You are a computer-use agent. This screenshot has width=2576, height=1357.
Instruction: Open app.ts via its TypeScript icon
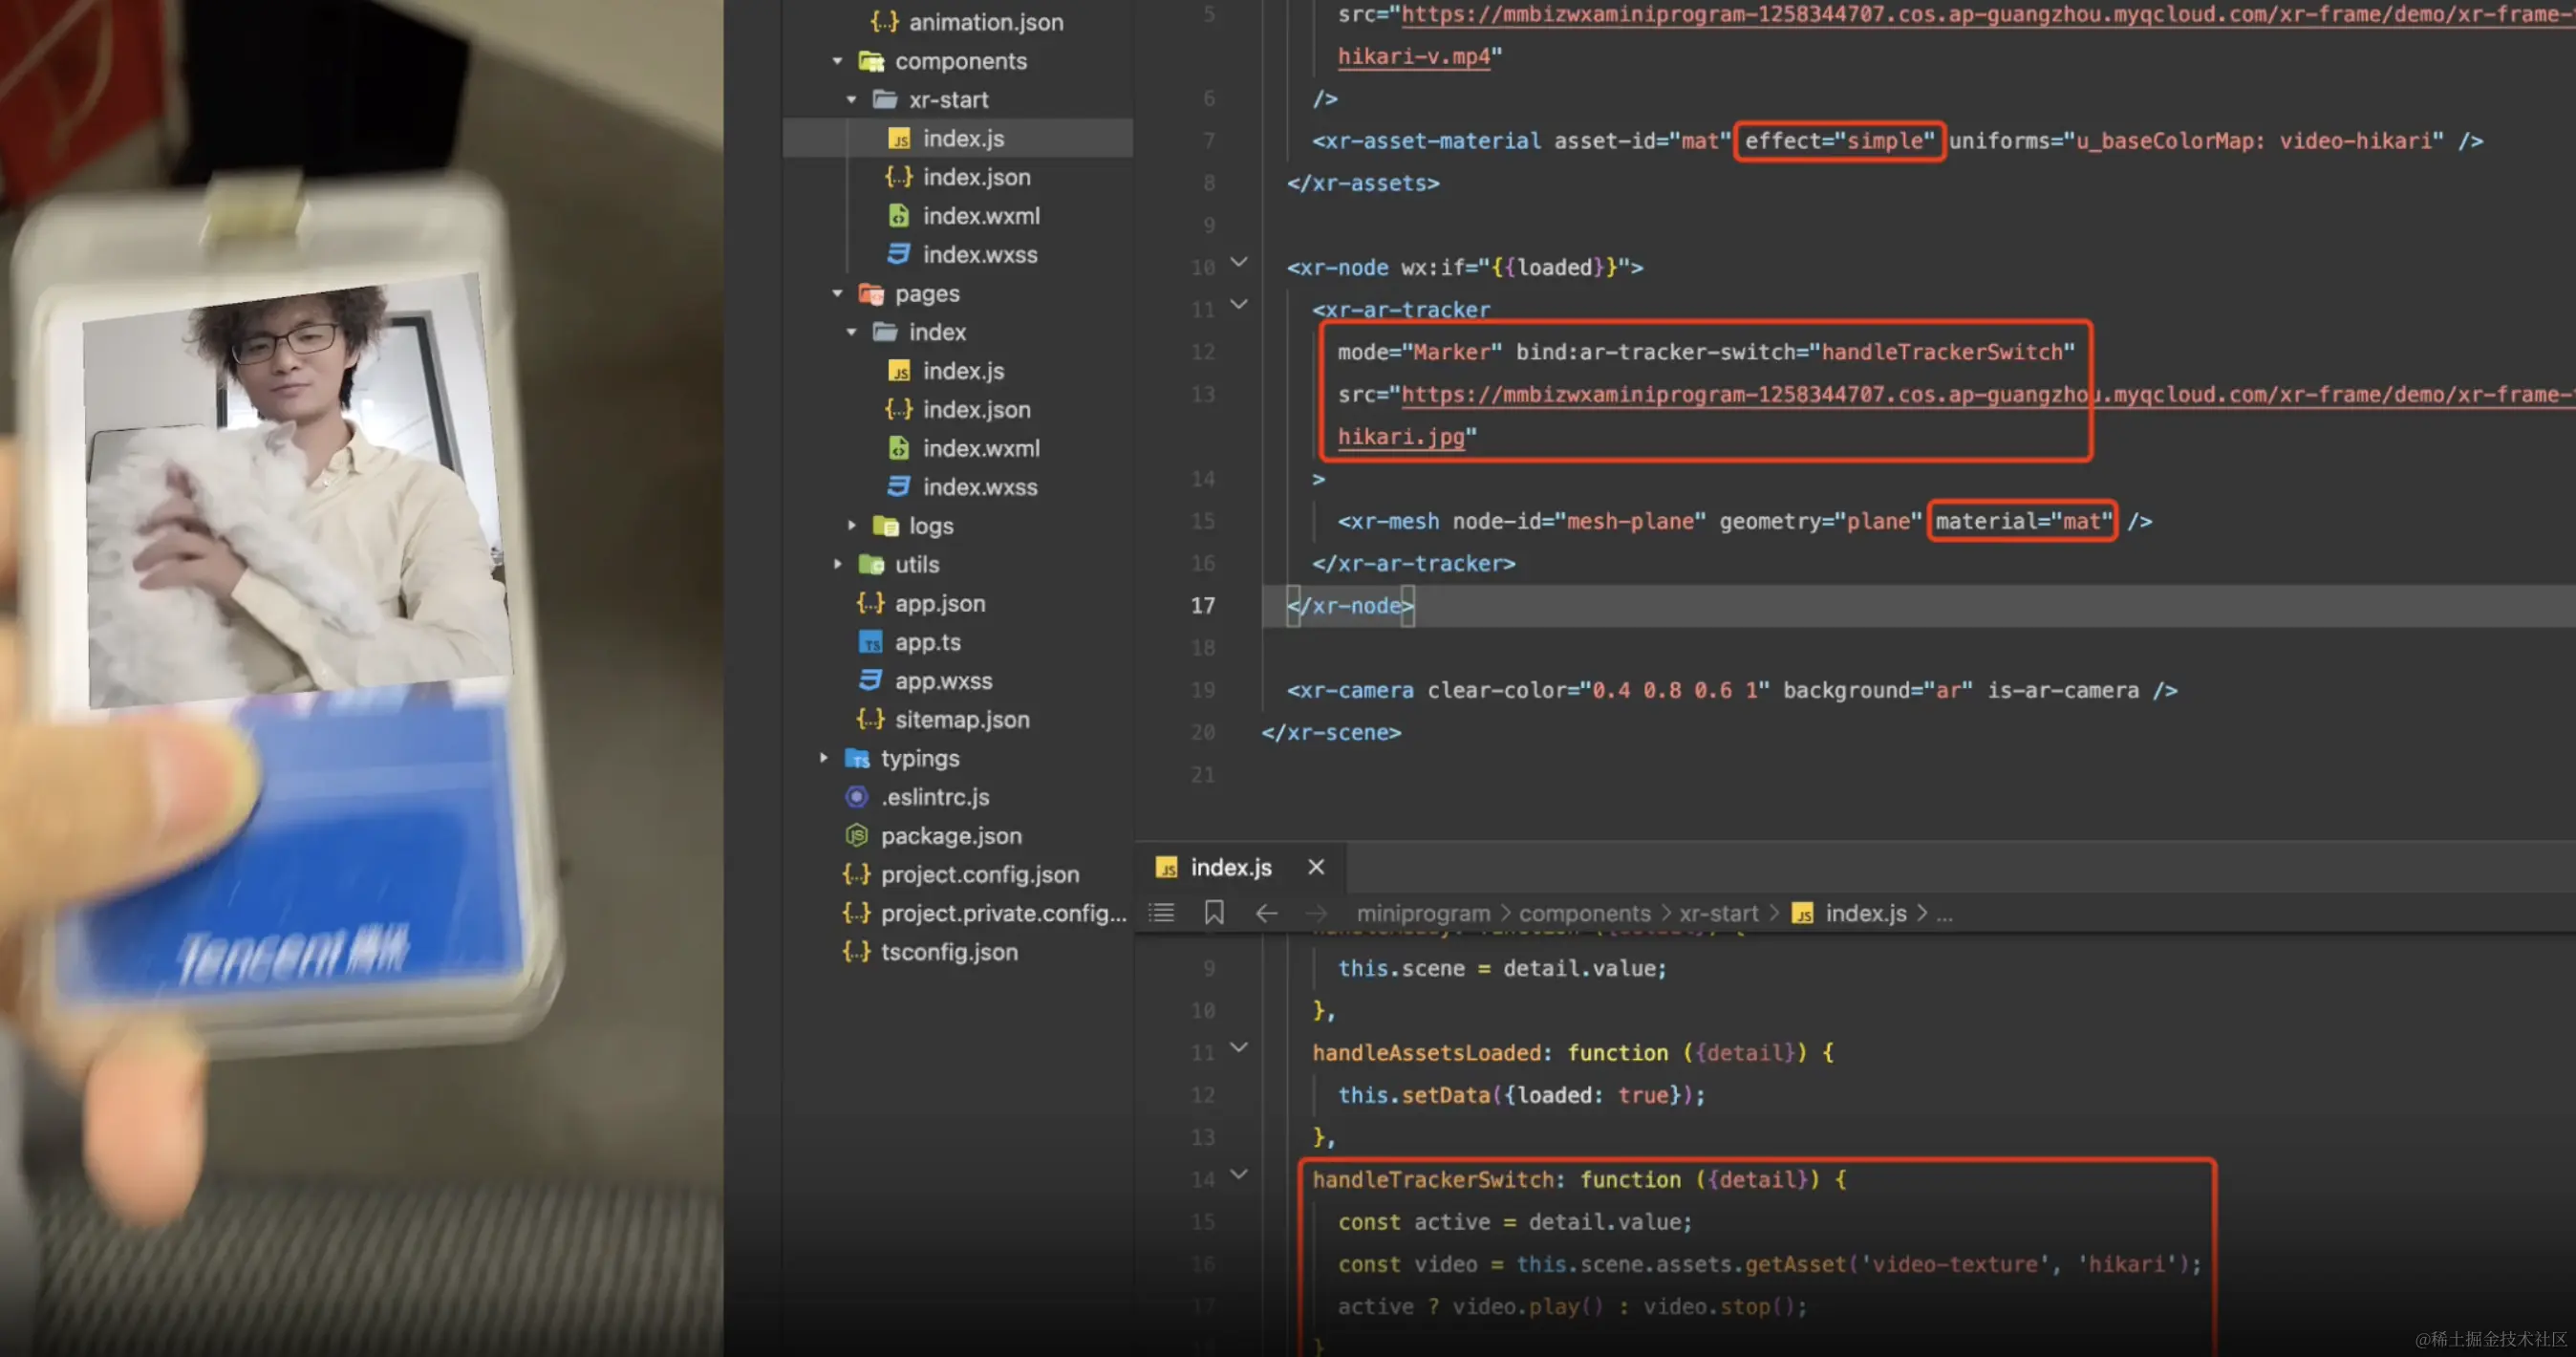pos(871,642)
